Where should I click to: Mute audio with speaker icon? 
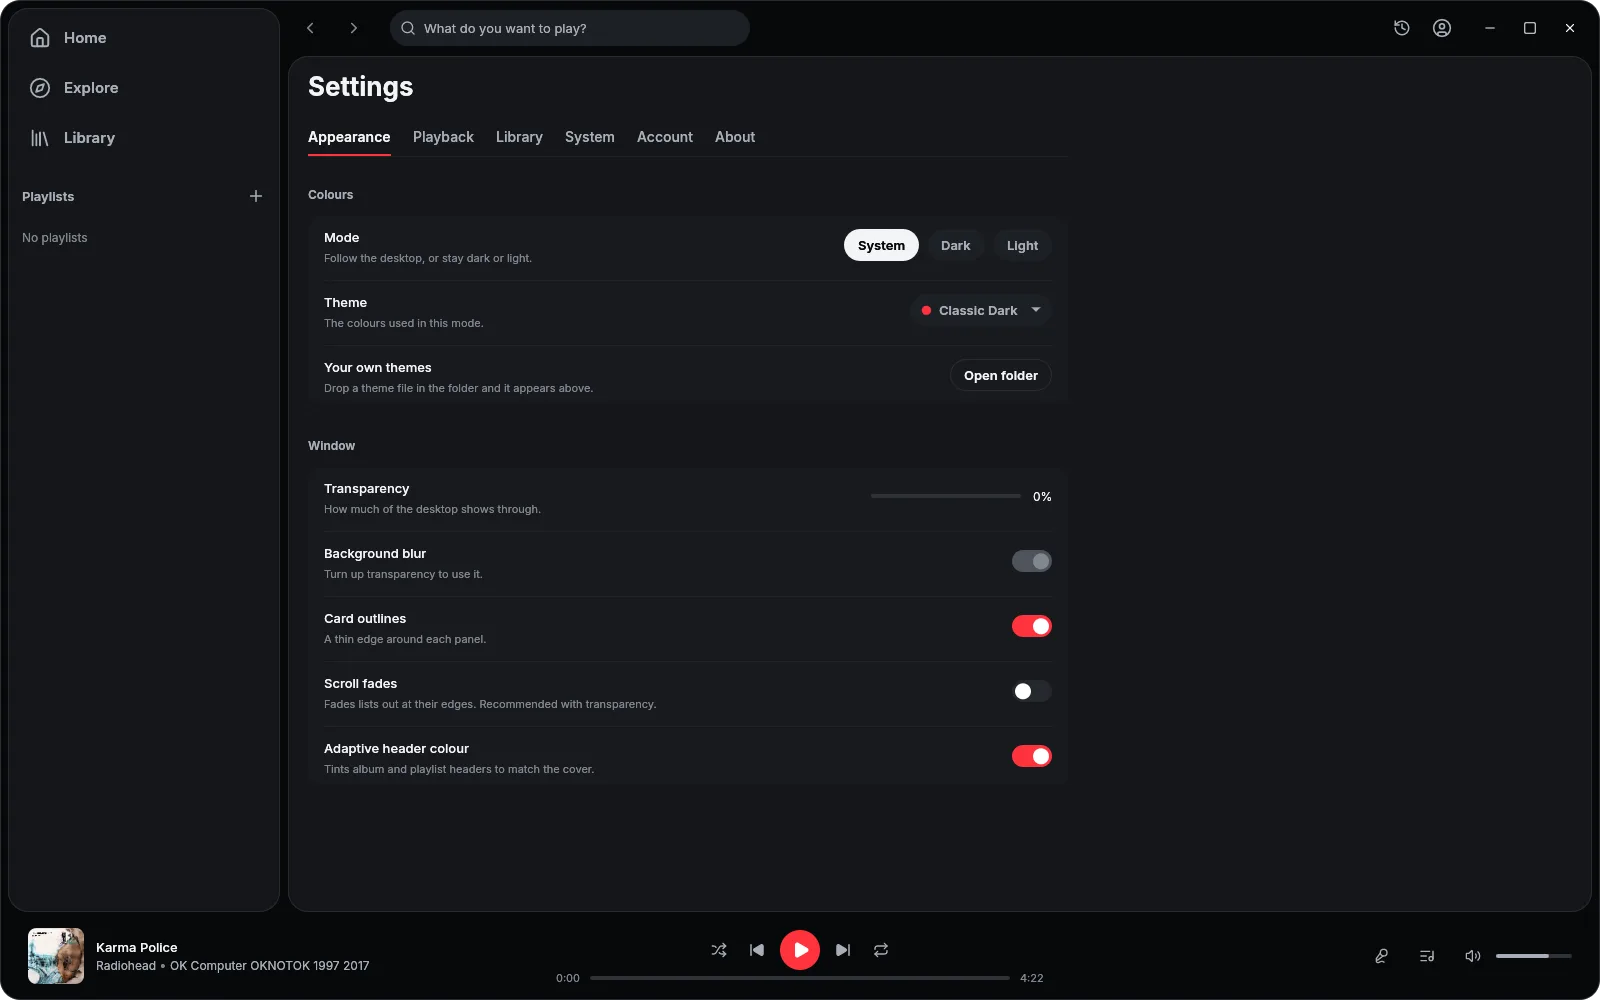click(1472, 956)
